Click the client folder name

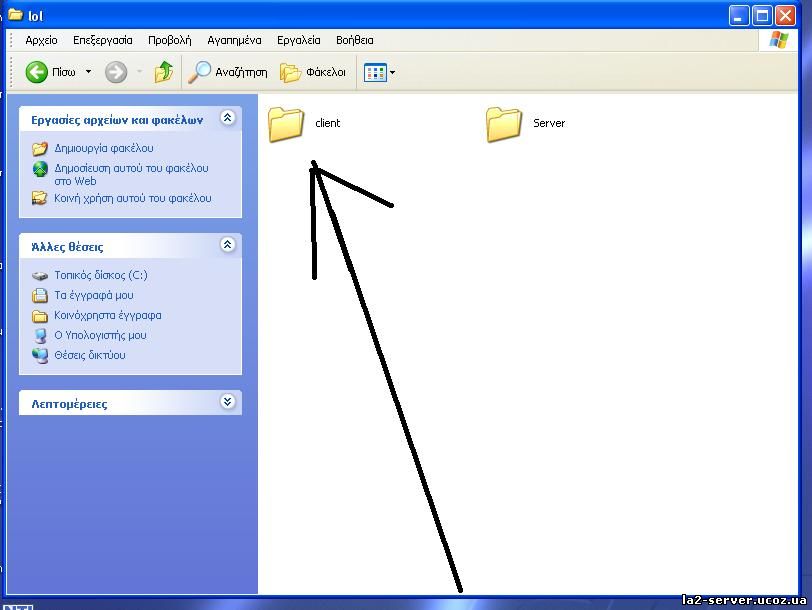[328, 123]
